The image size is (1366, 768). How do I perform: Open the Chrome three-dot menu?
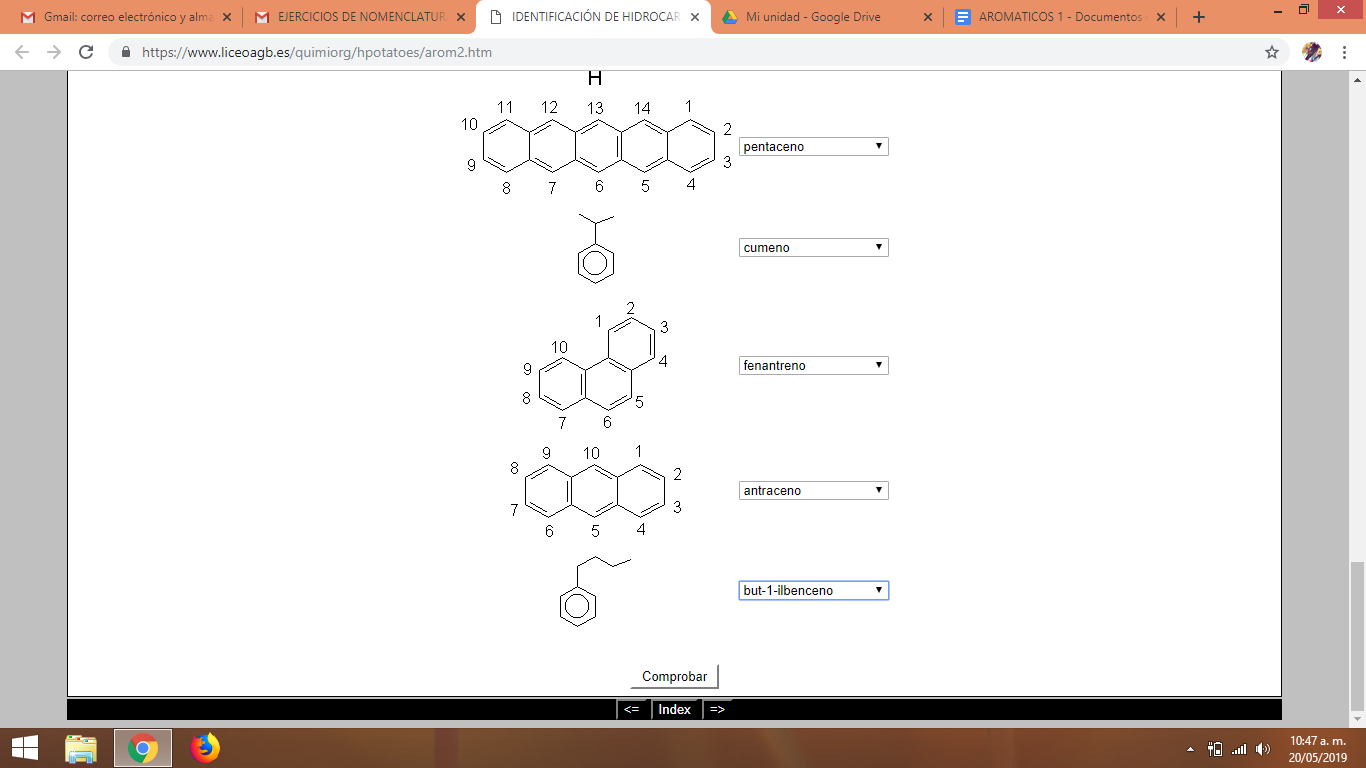tap(1344, 52)
